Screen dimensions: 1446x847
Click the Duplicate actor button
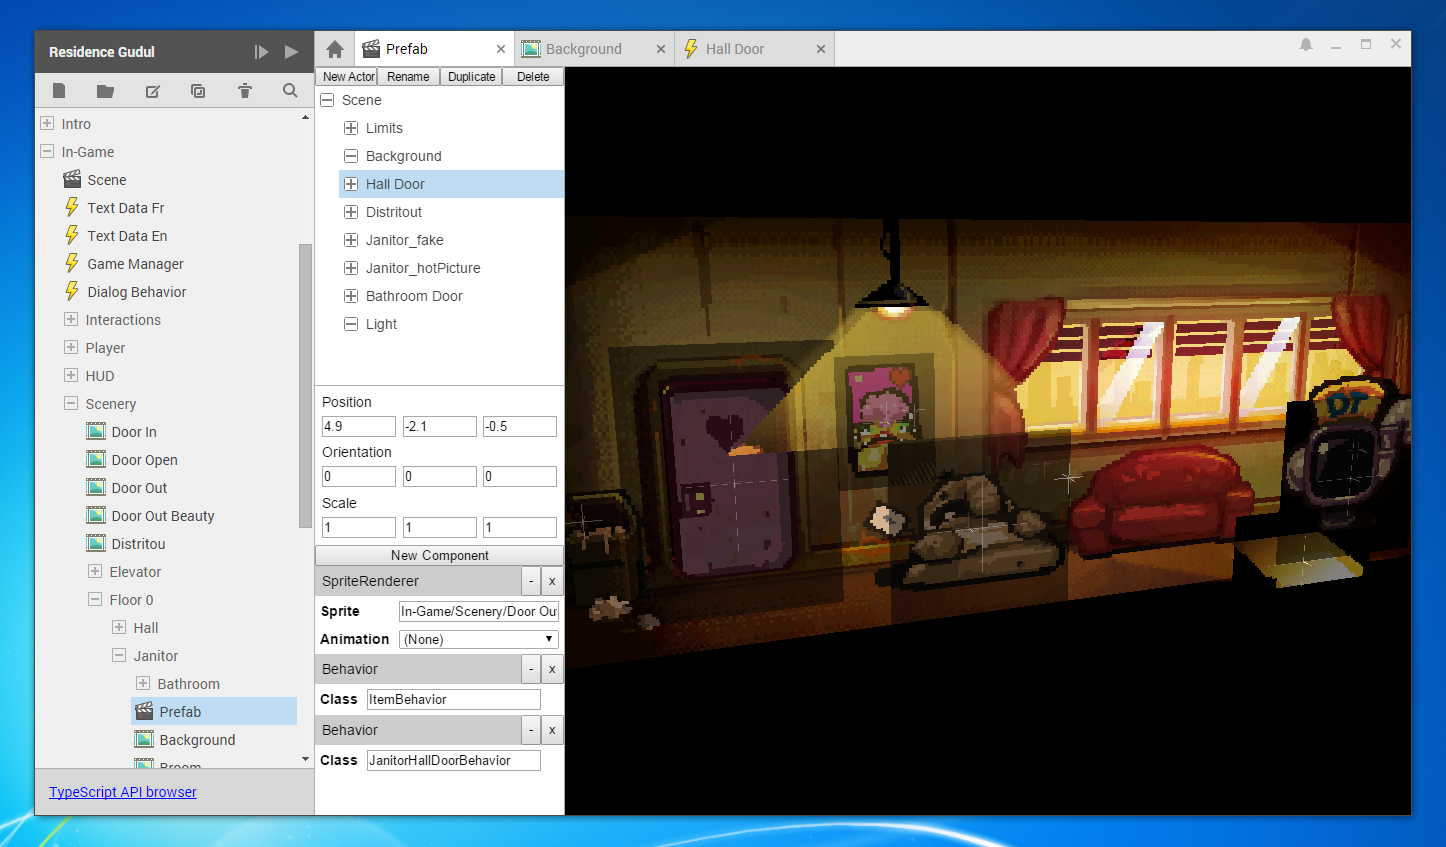(x=471, y=77)
